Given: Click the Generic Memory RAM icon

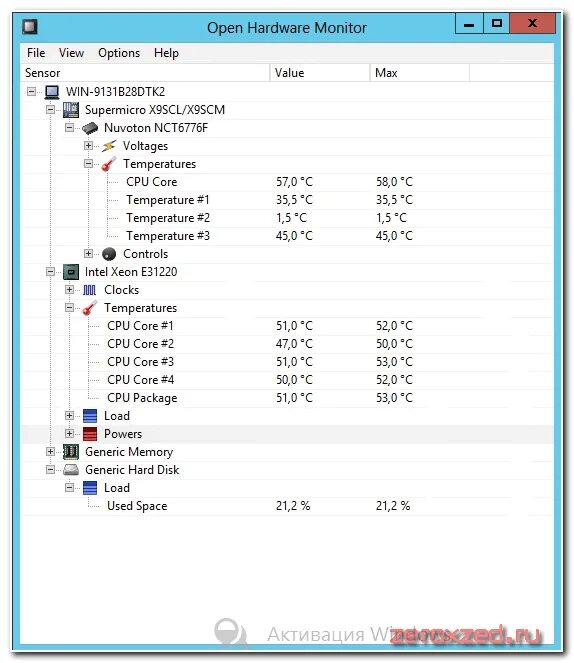Looking at the screenshot, I should click(71, 452).
